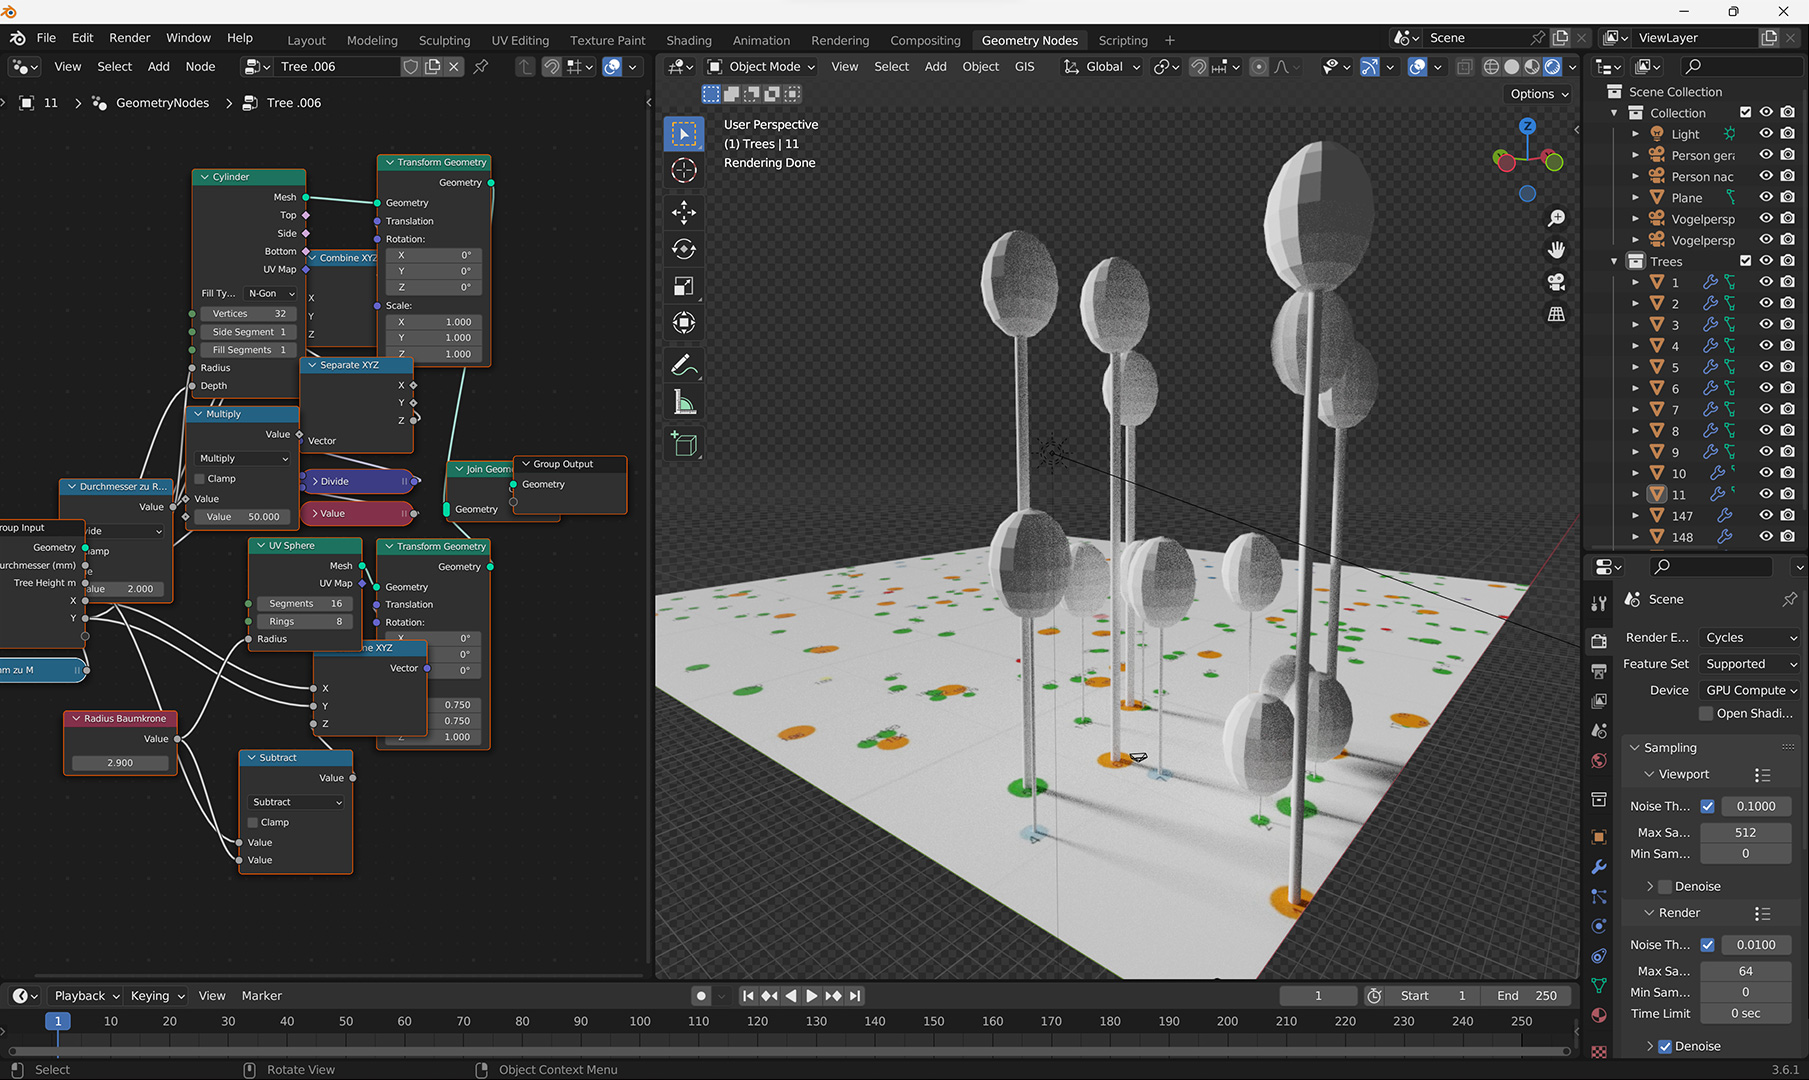Enable Open Shading Language checkbox
1809x1080 pixels.
click(1706, 713)
